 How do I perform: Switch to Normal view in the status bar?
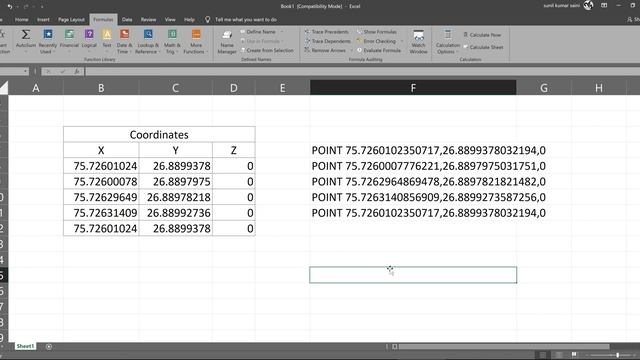(543, 355)
